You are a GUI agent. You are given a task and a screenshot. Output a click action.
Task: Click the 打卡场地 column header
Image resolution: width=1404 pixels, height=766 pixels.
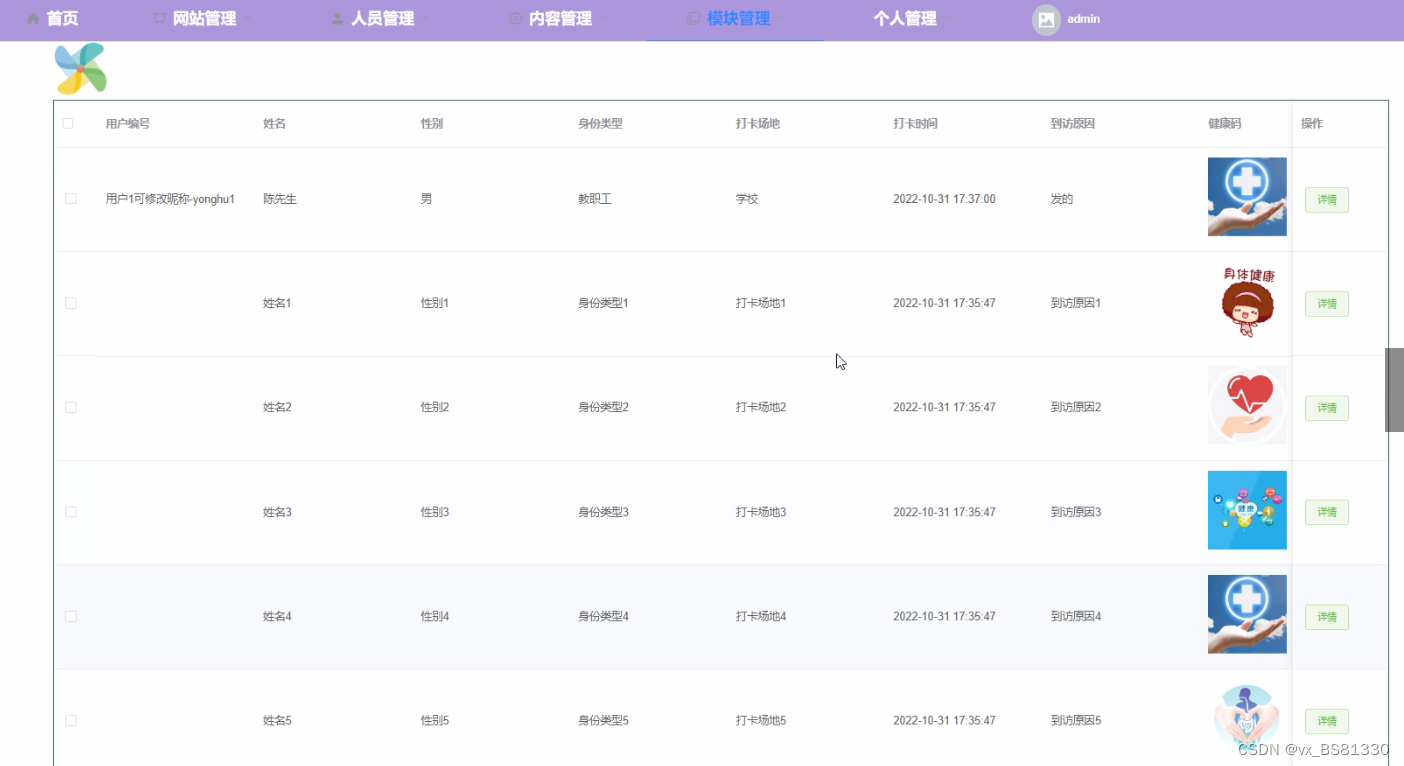pyautogui.click(x=758, y=124)
